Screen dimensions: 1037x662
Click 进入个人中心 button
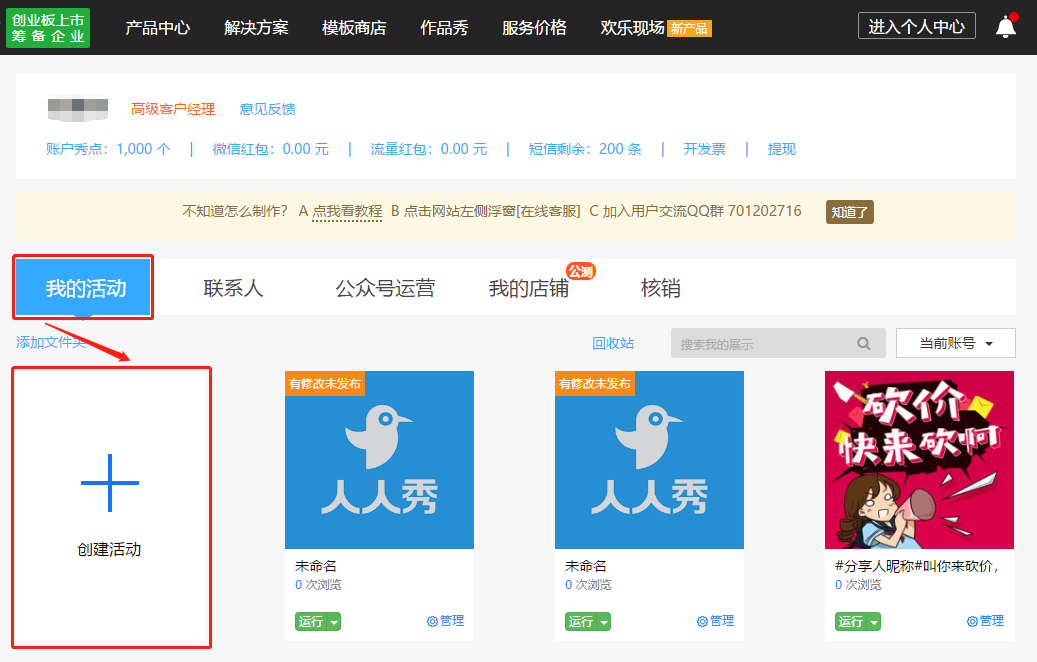click(917, 26)
